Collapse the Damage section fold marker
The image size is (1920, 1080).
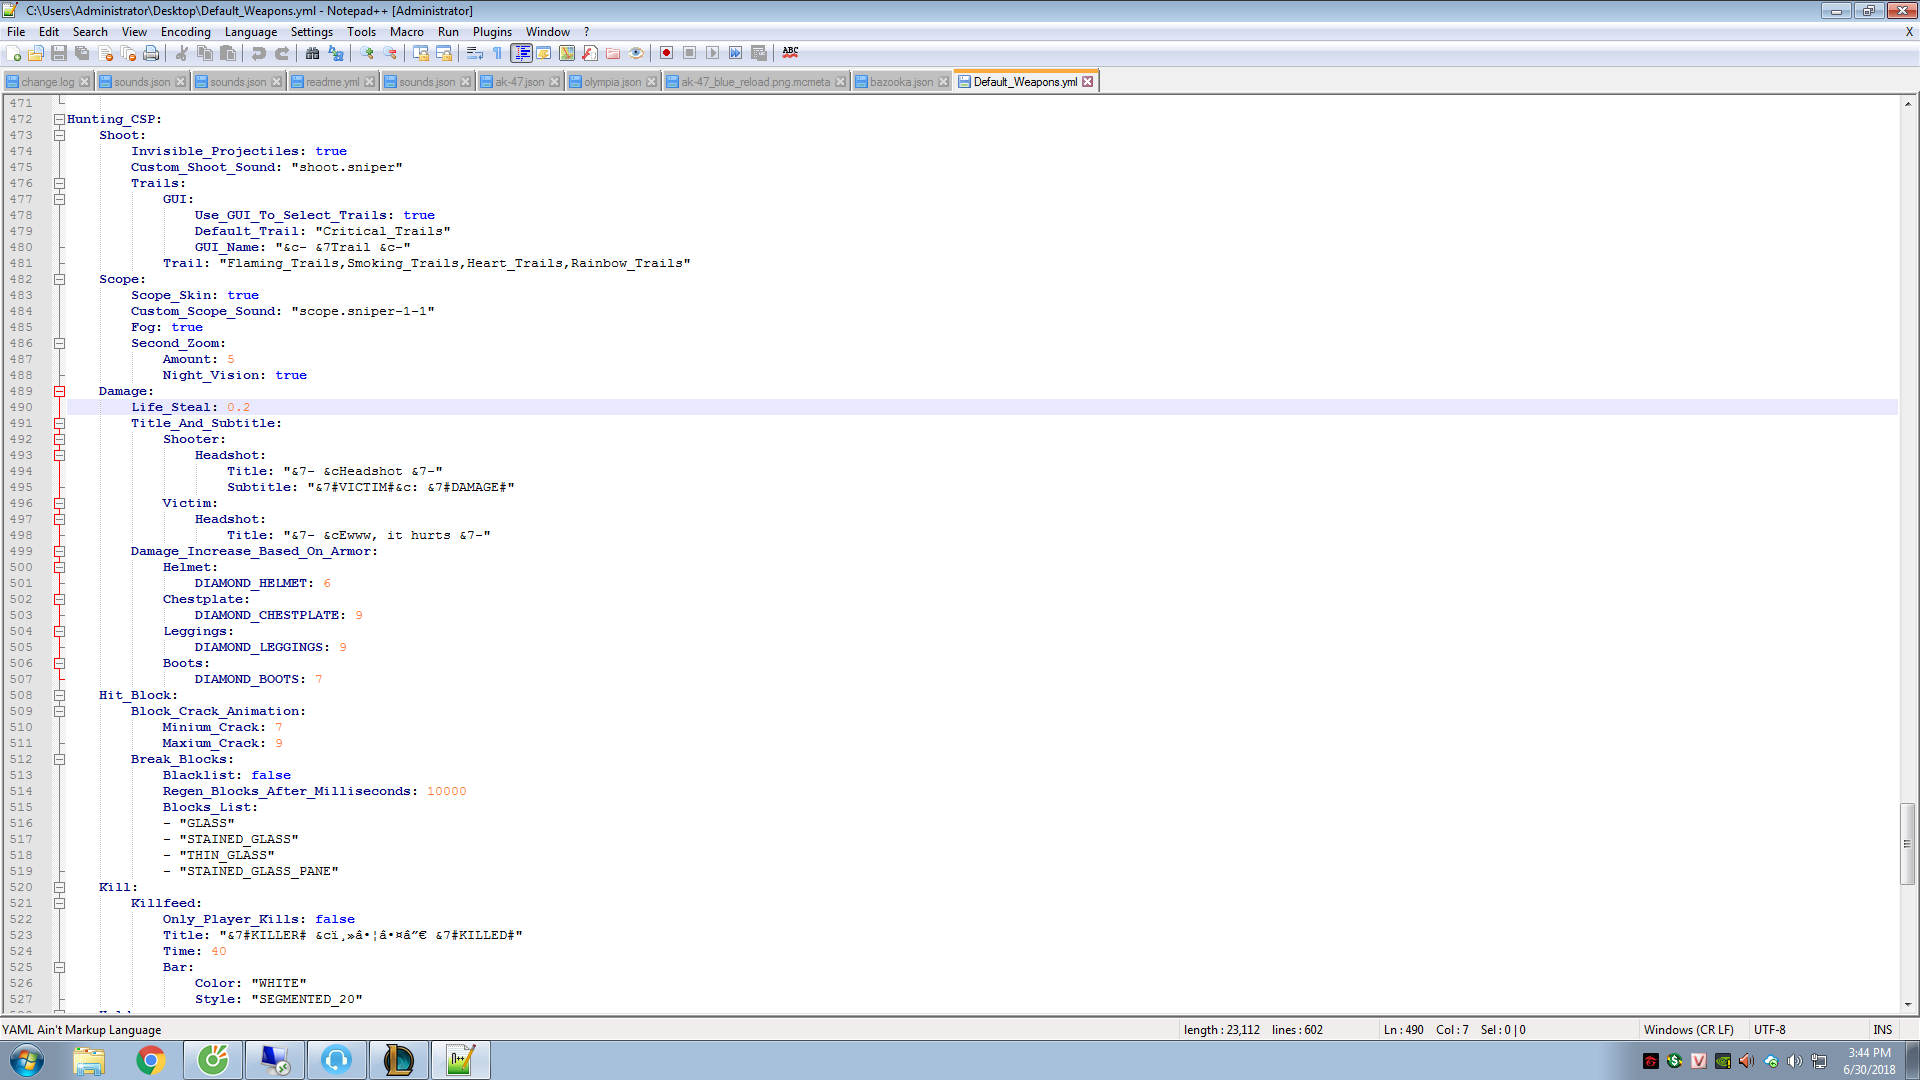pos(59,391)
